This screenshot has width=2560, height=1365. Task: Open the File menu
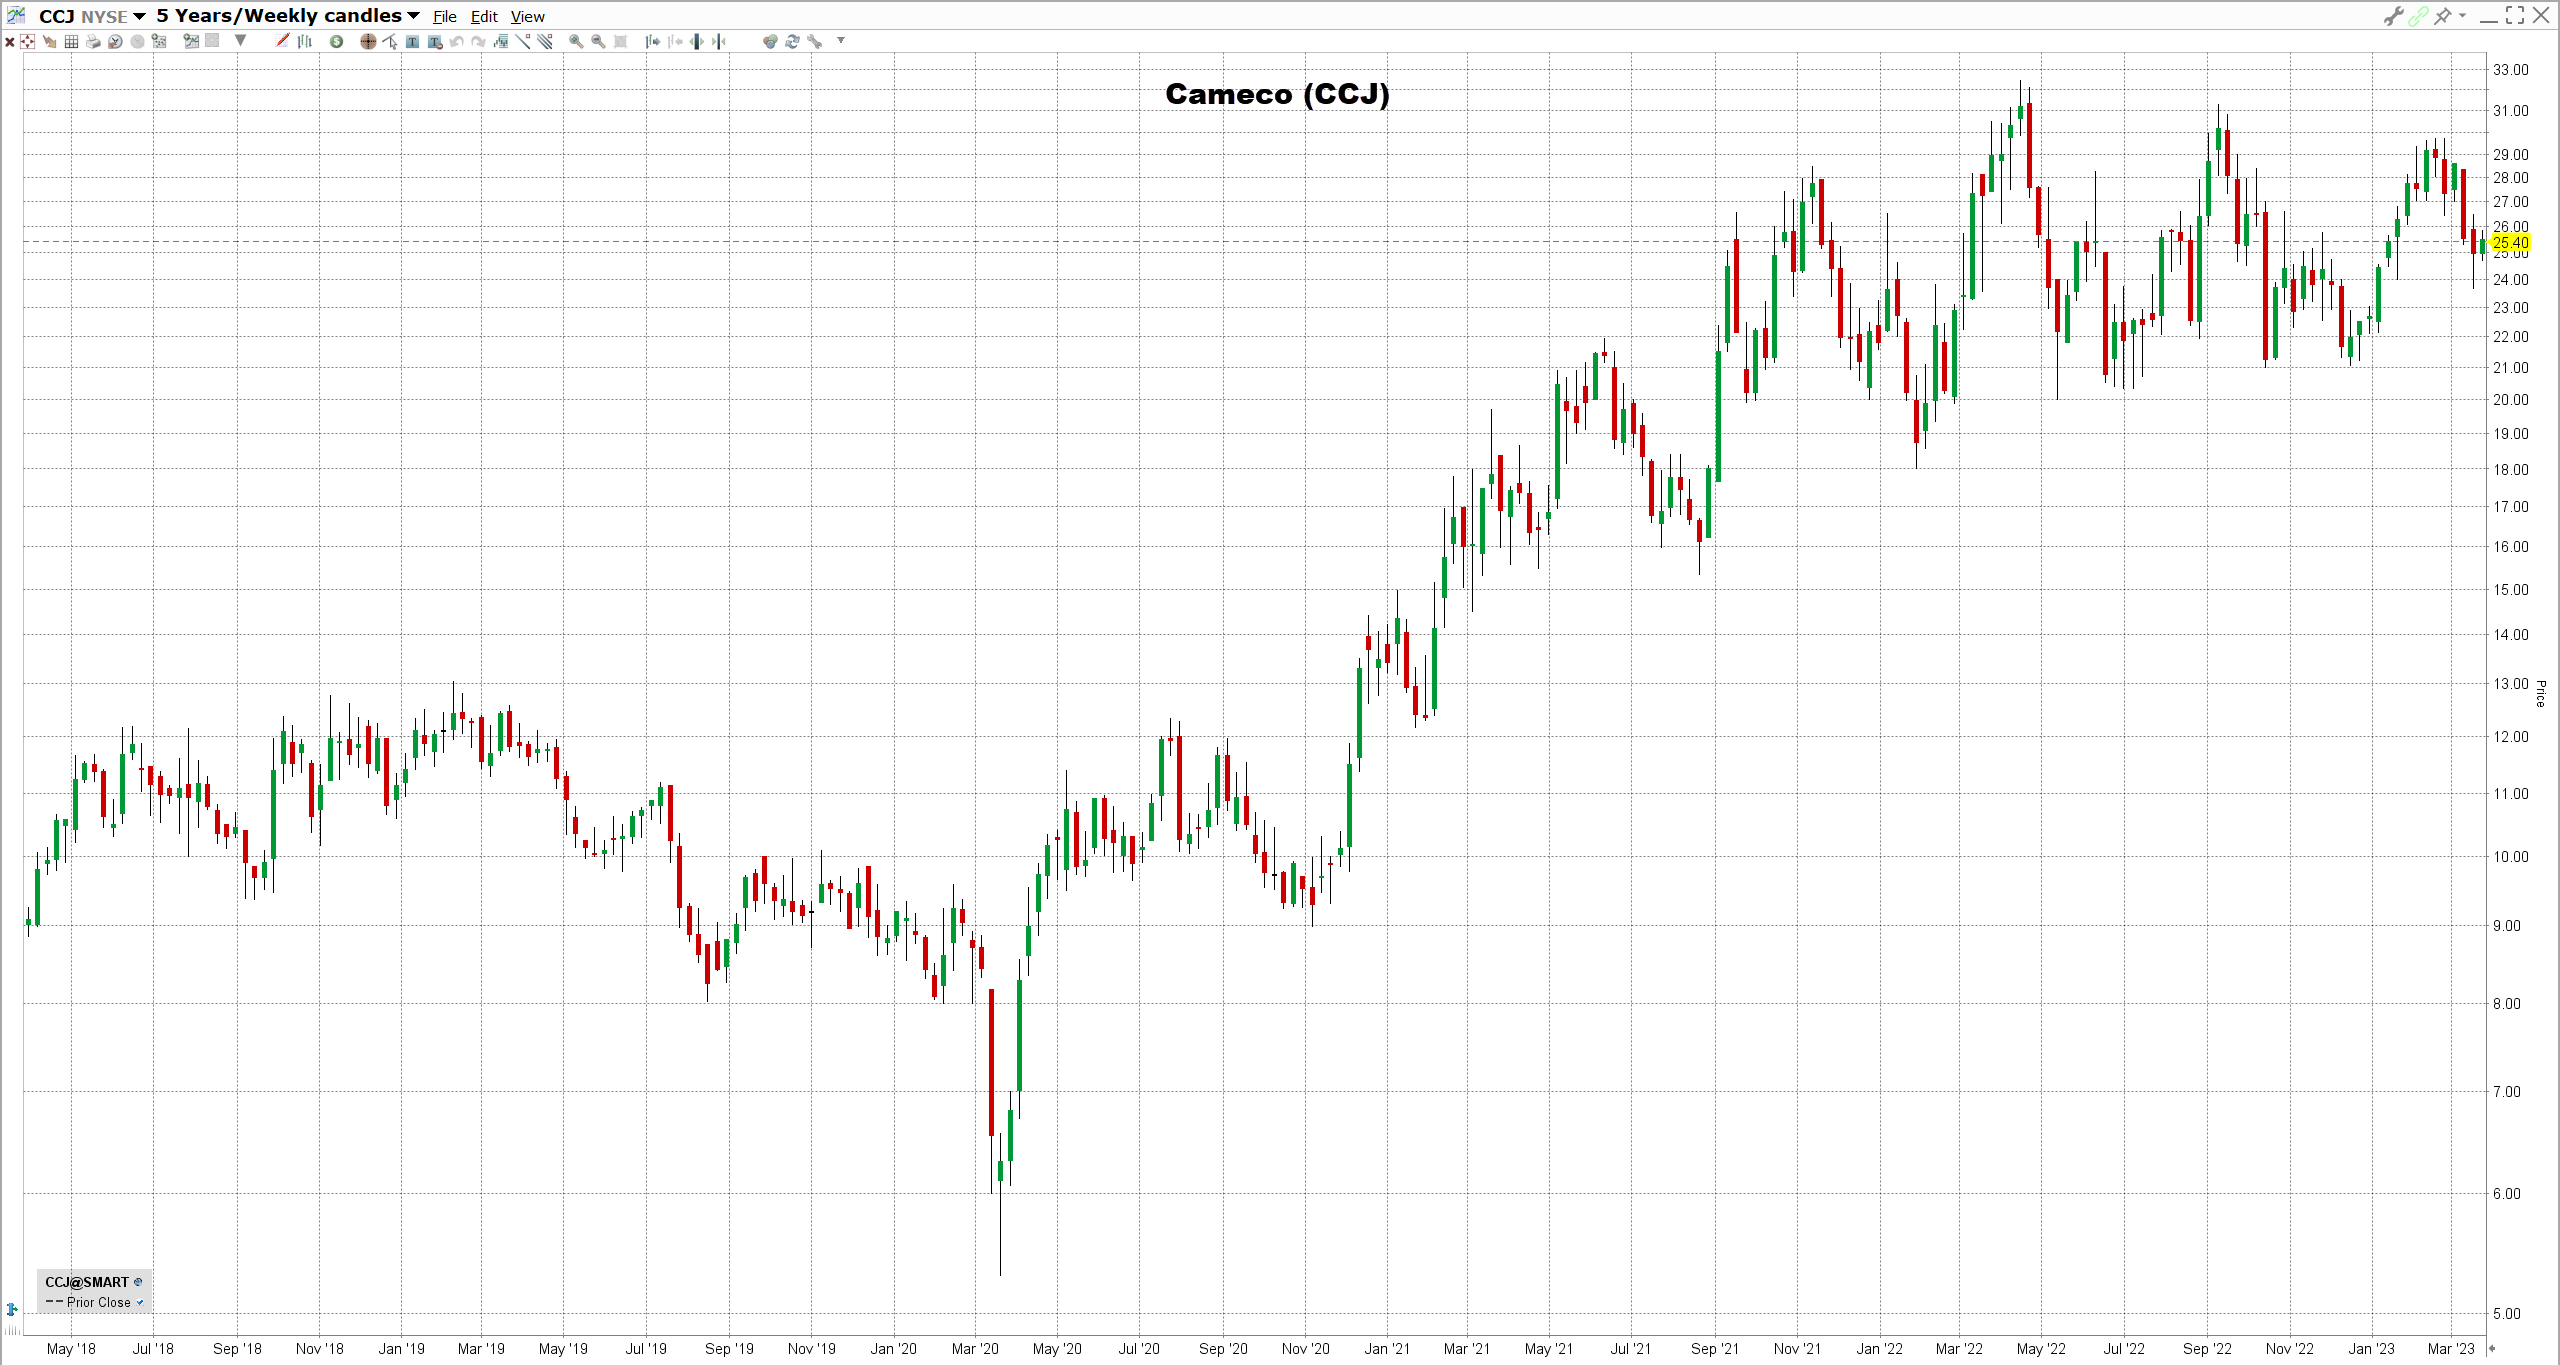click(445, 17)
